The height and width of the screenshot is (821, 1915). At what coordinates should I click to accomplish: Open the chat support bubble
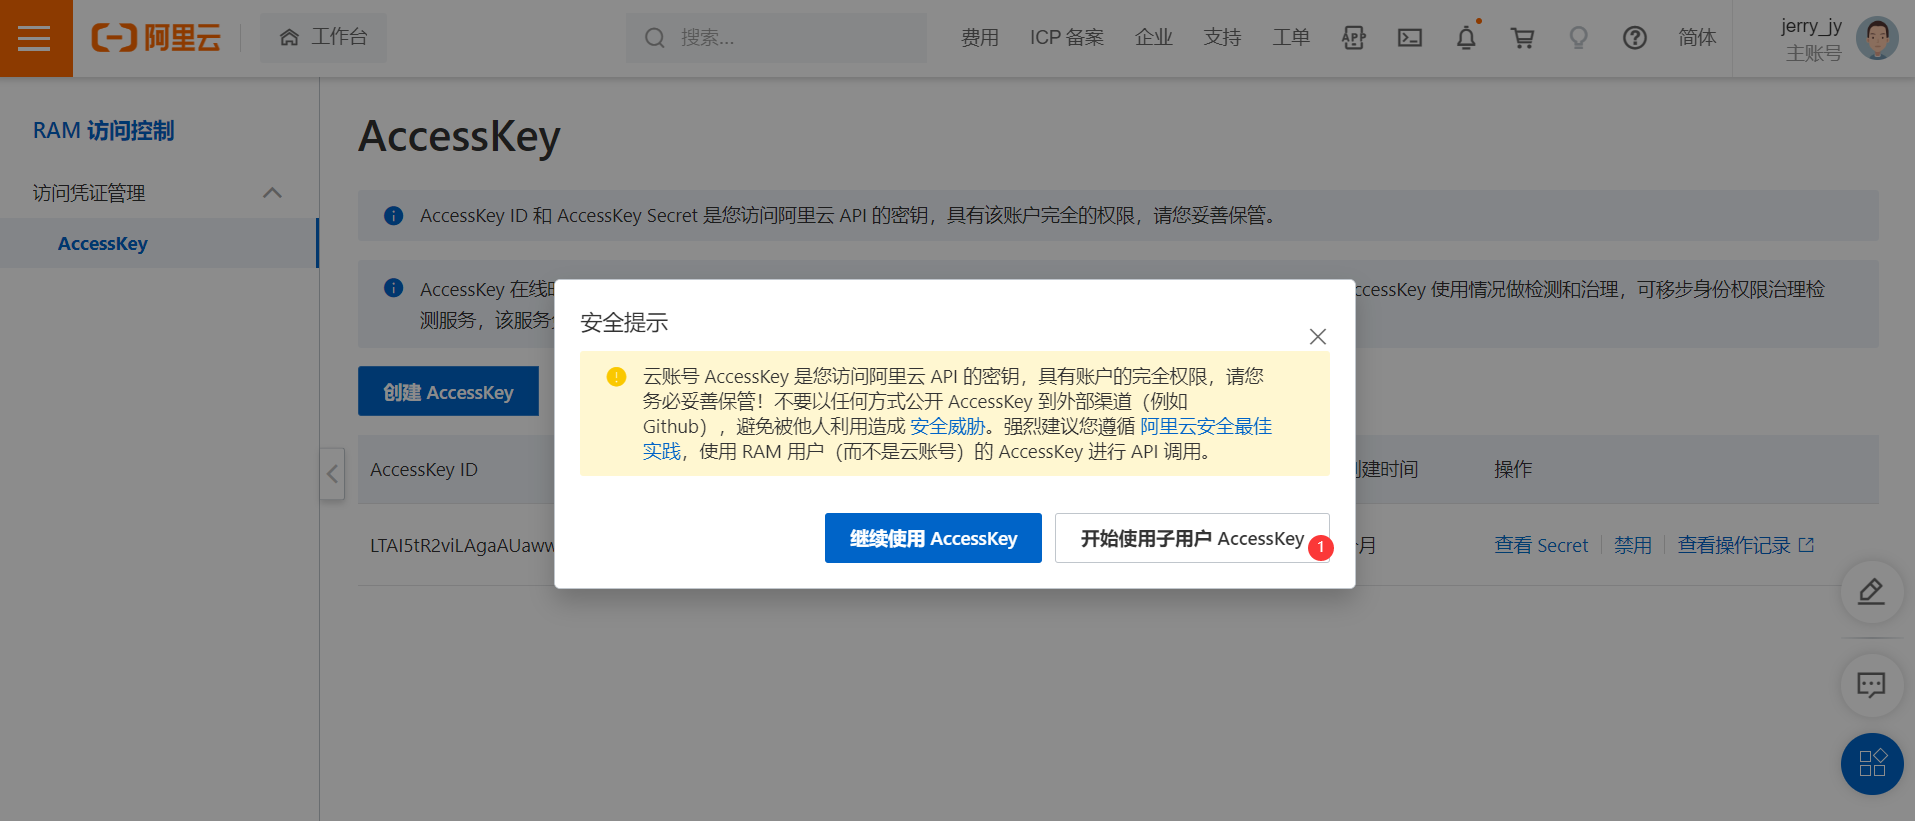(1871, 685)
